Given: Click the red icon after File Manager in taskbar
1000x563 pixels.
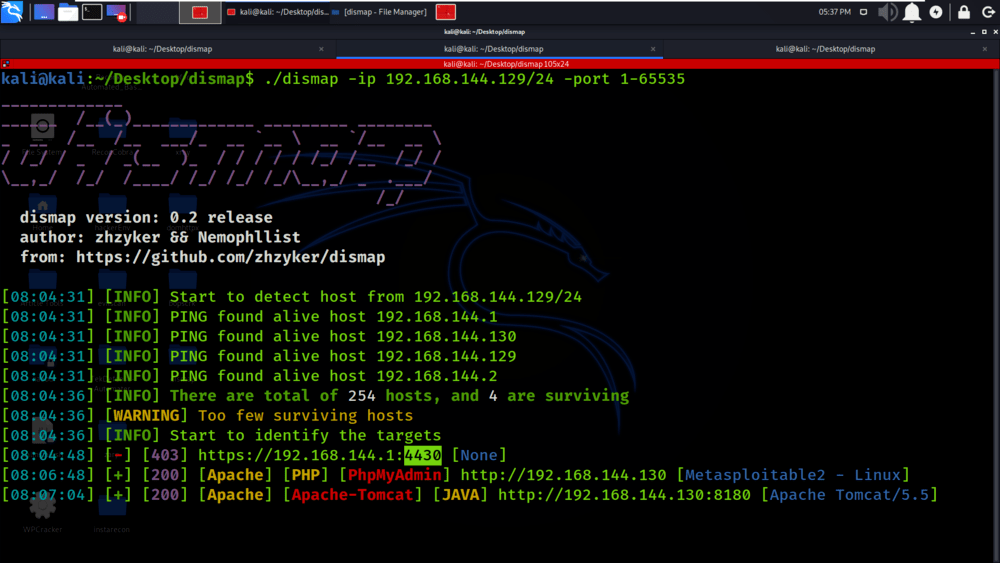Looking at the screenshot, I should [446, 12].
